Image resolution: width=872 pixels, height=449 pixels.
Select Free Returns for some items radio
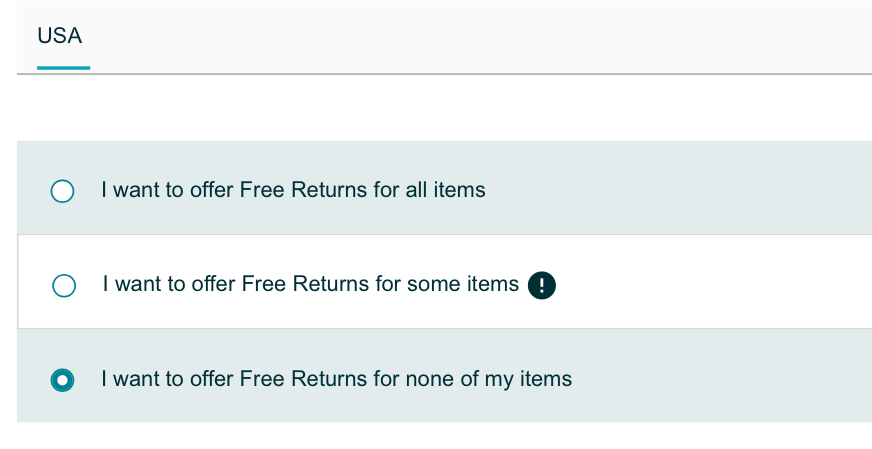(64, 285)
